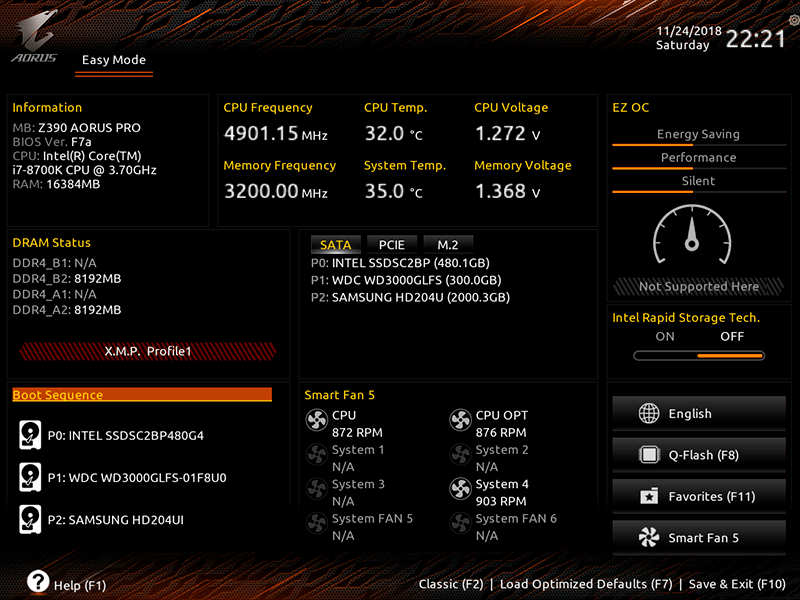Toggle the X.M.P. Profile1 bar
This screenshot has width=800, height=600.
tap(148, 351)
